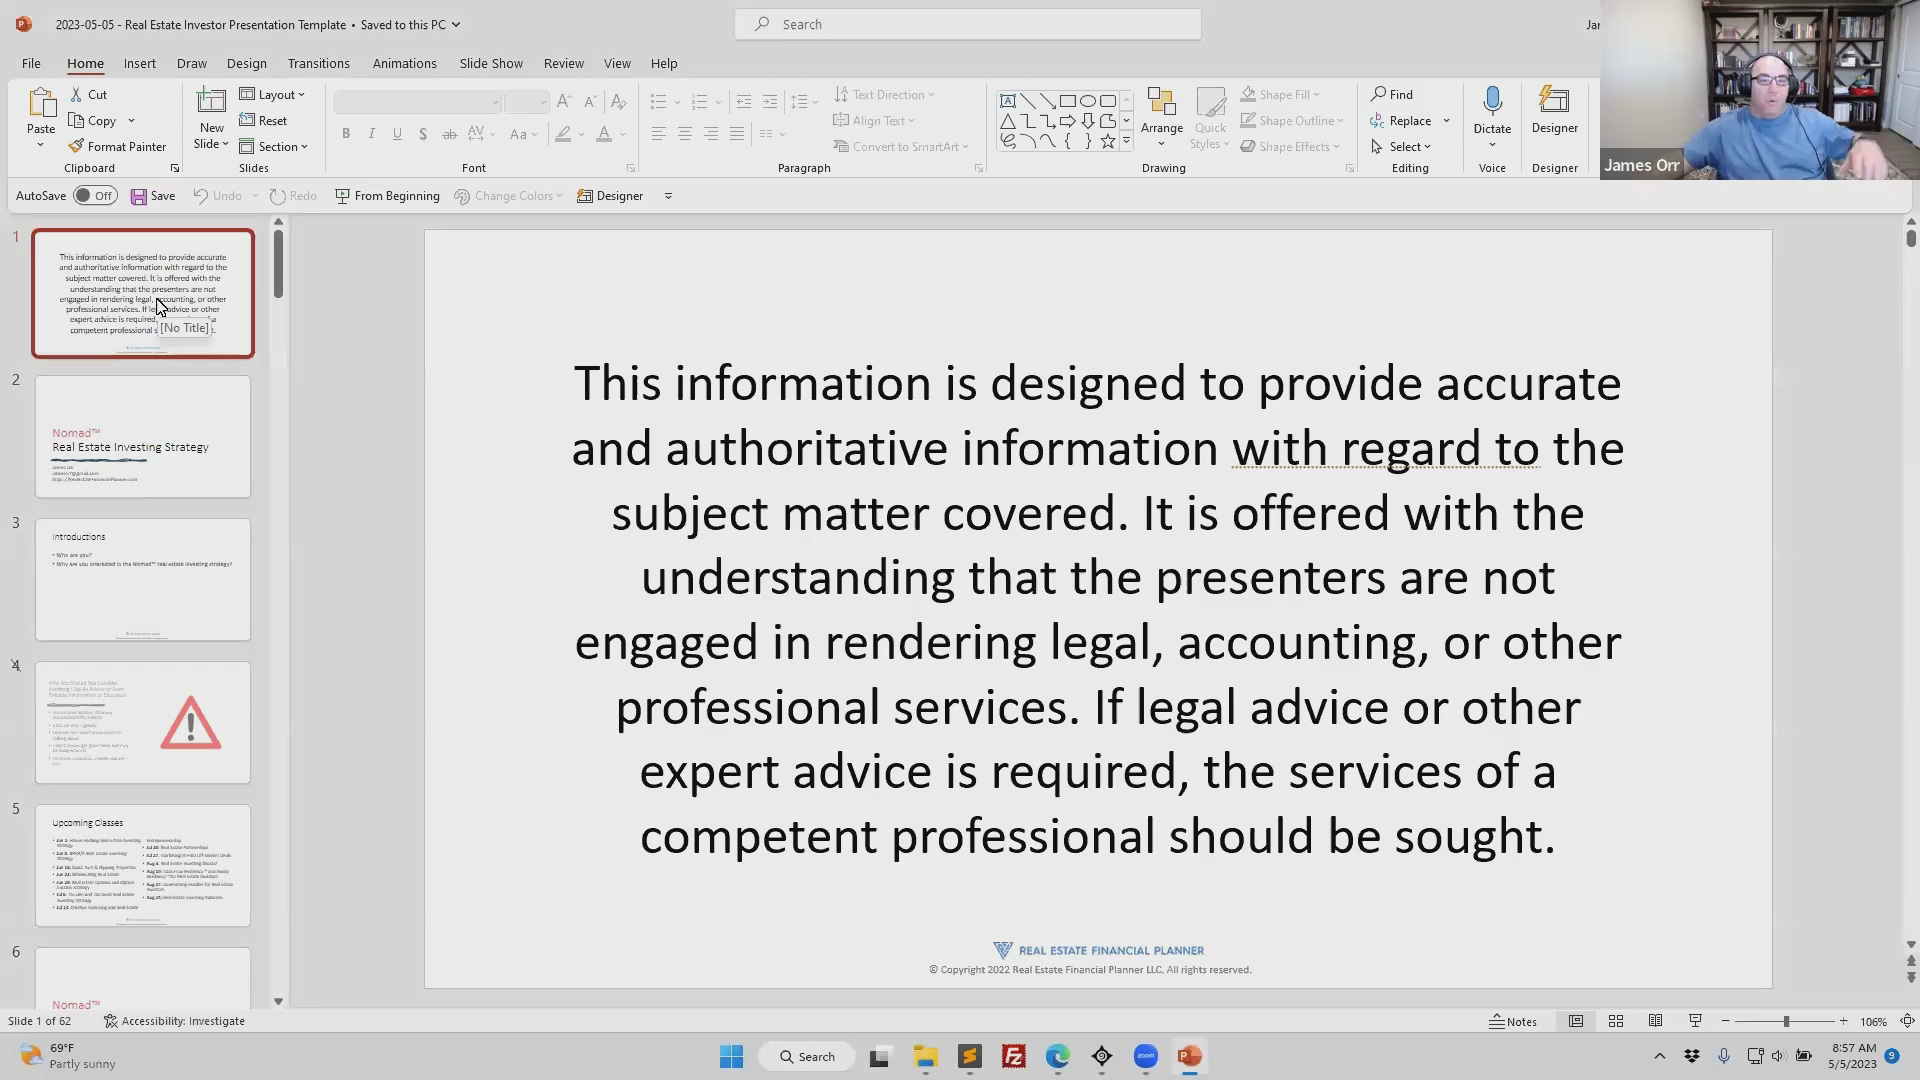Expand the Replace dropdown arrow
Image resolution: width=1920 pixels, height=1080 pixels.
click(x=1446, y=121)
